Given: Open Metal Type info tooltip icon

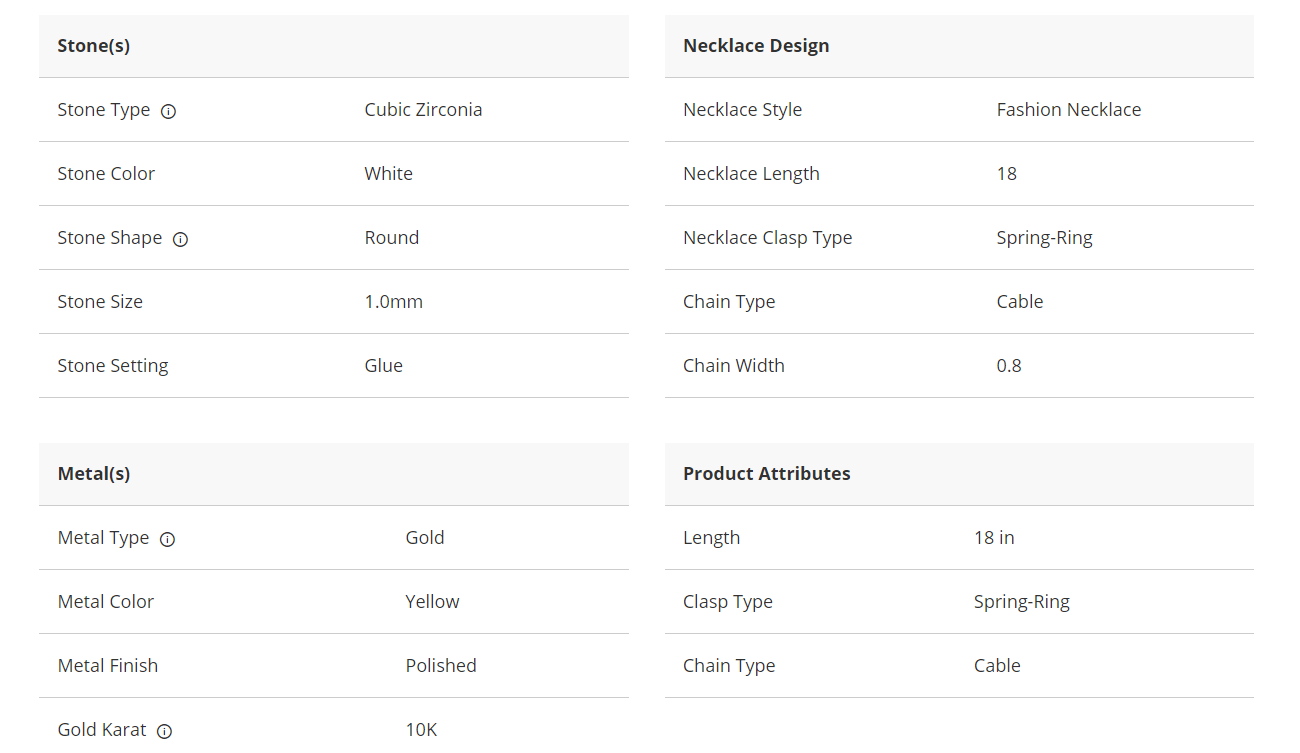Looking at the screenshot, I should pyautogui.click(x=167, y=539).
